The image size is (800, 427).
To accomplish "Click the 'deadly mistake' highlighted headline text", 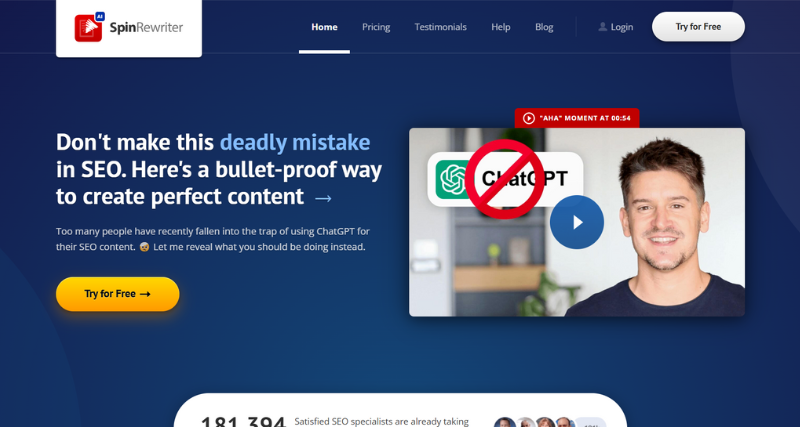I will 295,142.
